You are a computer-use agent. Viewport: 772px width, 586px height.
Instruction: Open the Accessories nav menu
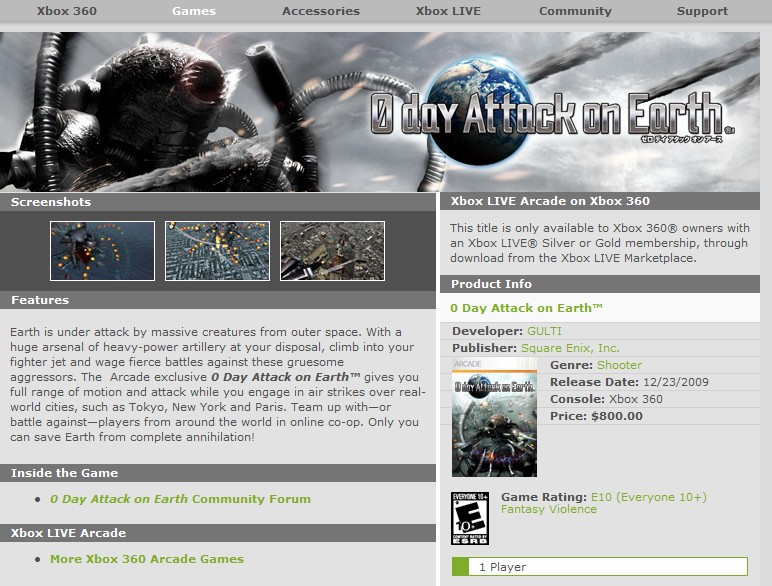click(321, 11)
